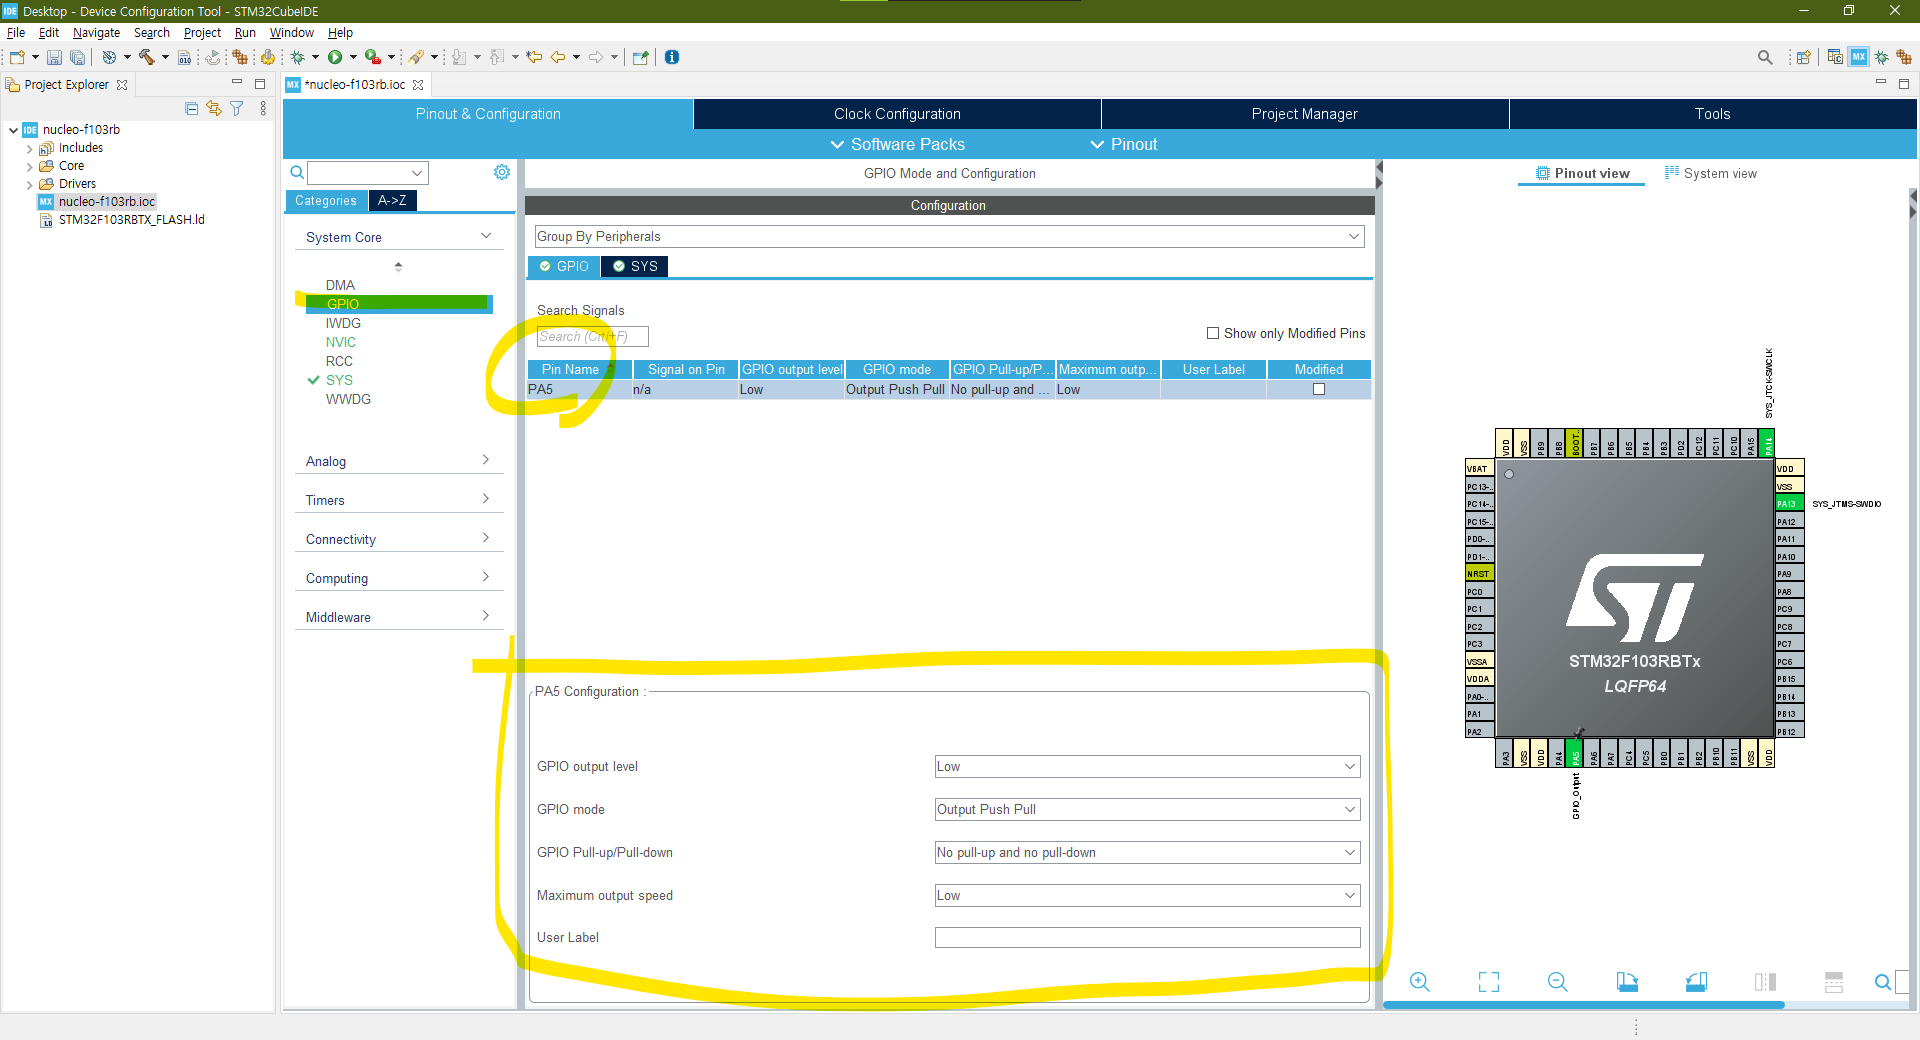Image resolution: width=1920 pixels, height=1040 pixels.
Task: Expand the Timers category
Action: [x=398, y=500]
